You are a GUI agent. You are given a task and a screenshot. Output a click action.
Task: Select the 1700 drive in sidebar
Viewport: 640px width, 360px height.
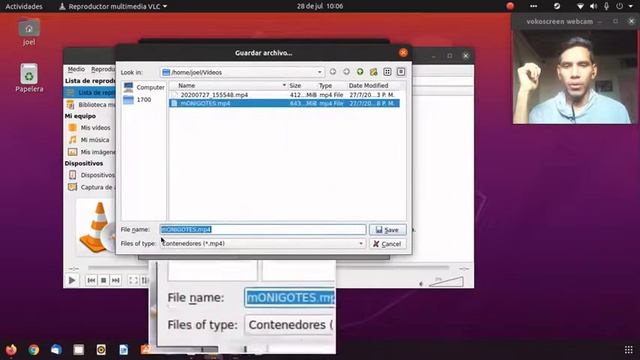click(x=138, y=100)
